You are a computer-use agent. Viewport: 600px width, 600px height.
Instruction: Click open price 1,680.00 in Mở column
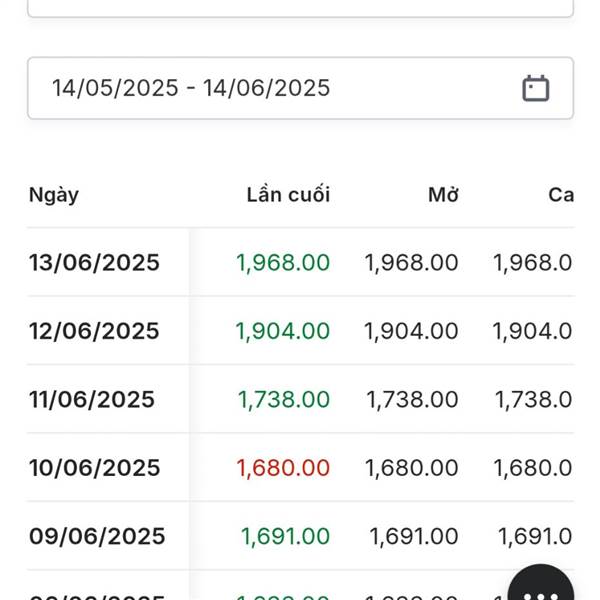pos(411,468)
